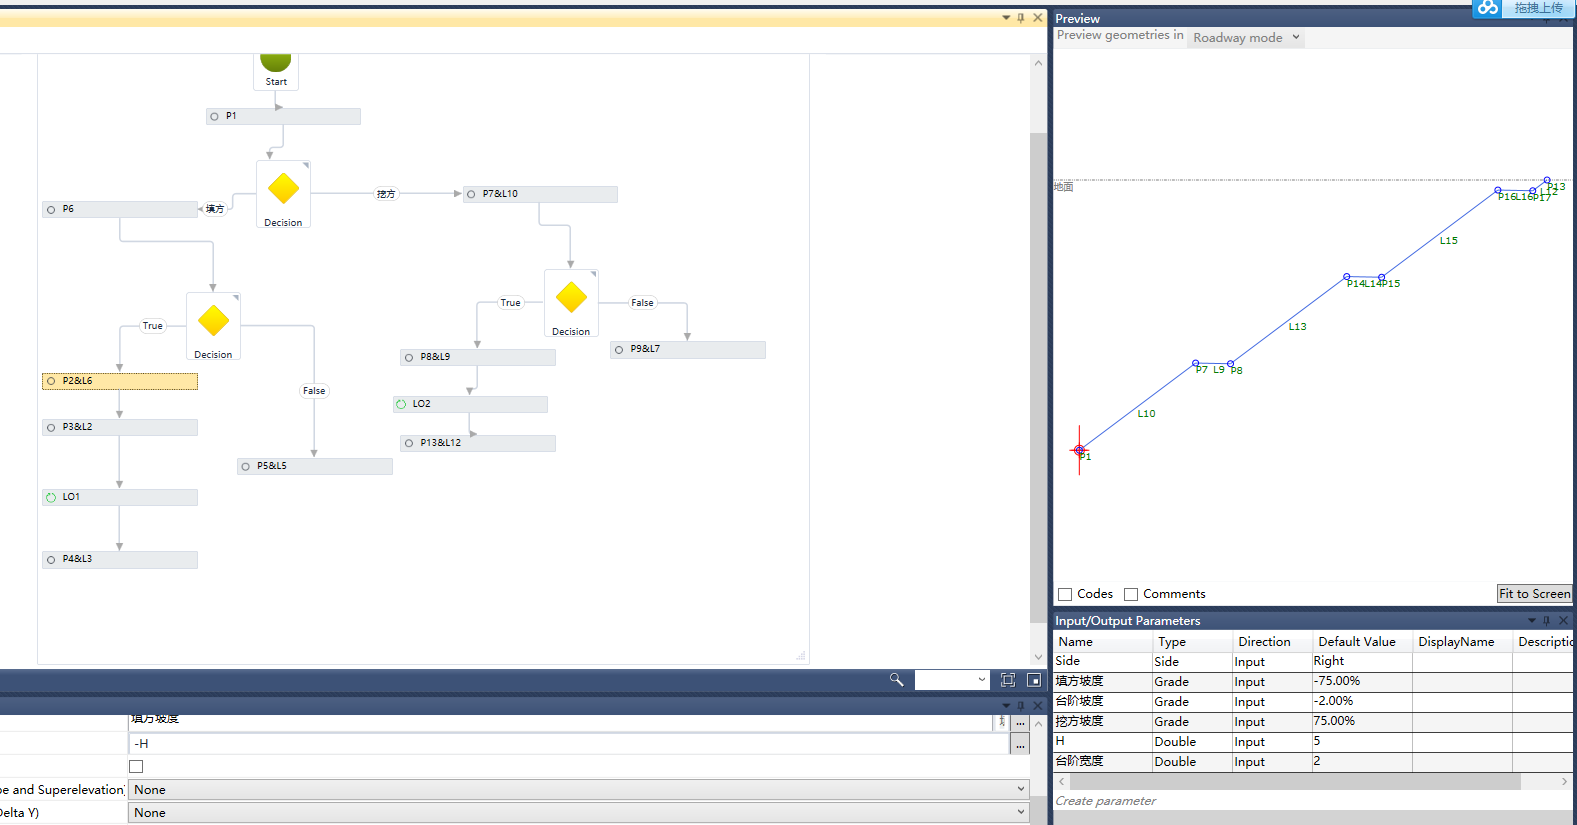The height and width of the screenshot is (825, 1577).
Task: Click the cloud upload icon at top right
Action: [1488, 8]
